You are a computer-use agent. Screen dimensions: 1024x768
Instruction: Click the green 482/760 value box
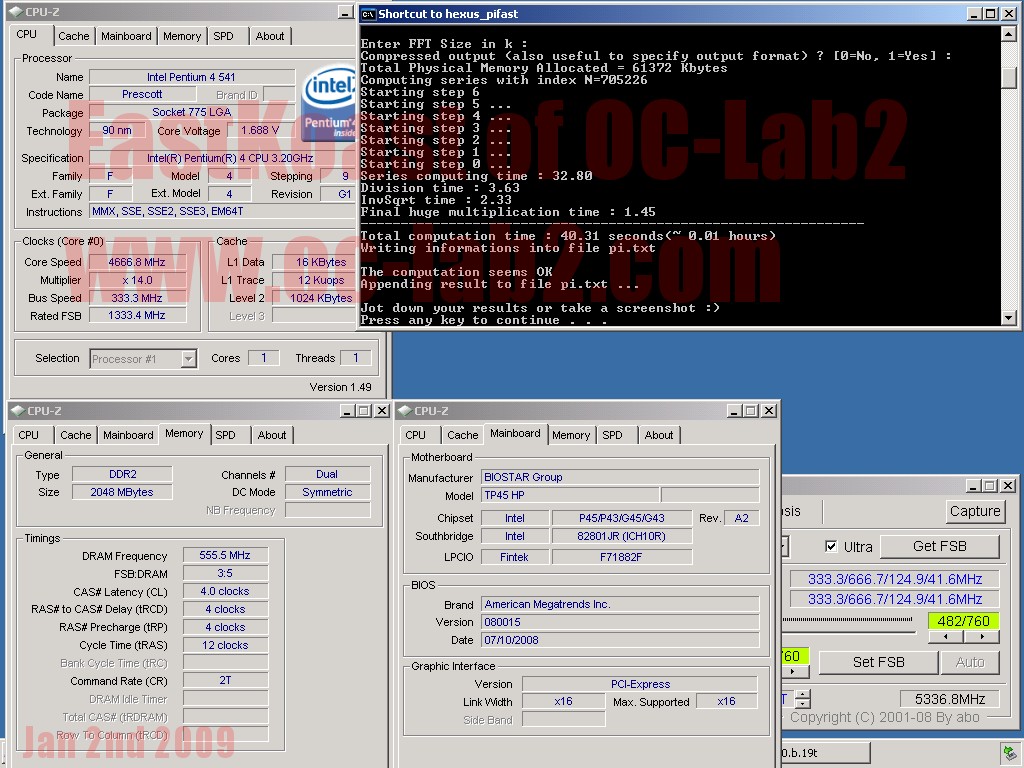(963, 621)
